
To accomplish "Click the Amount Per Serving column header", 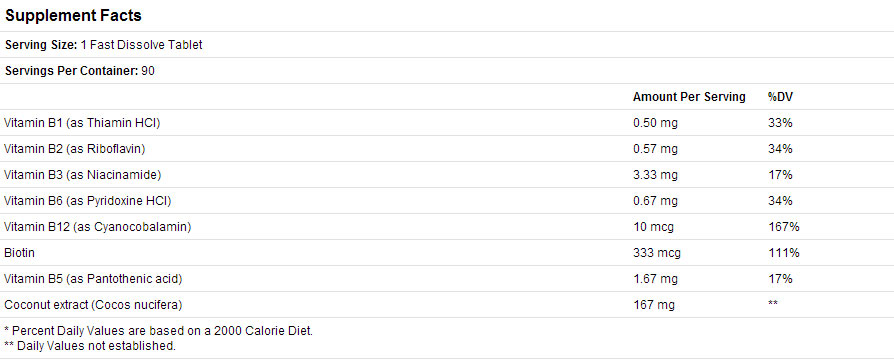I will (689, 97).
